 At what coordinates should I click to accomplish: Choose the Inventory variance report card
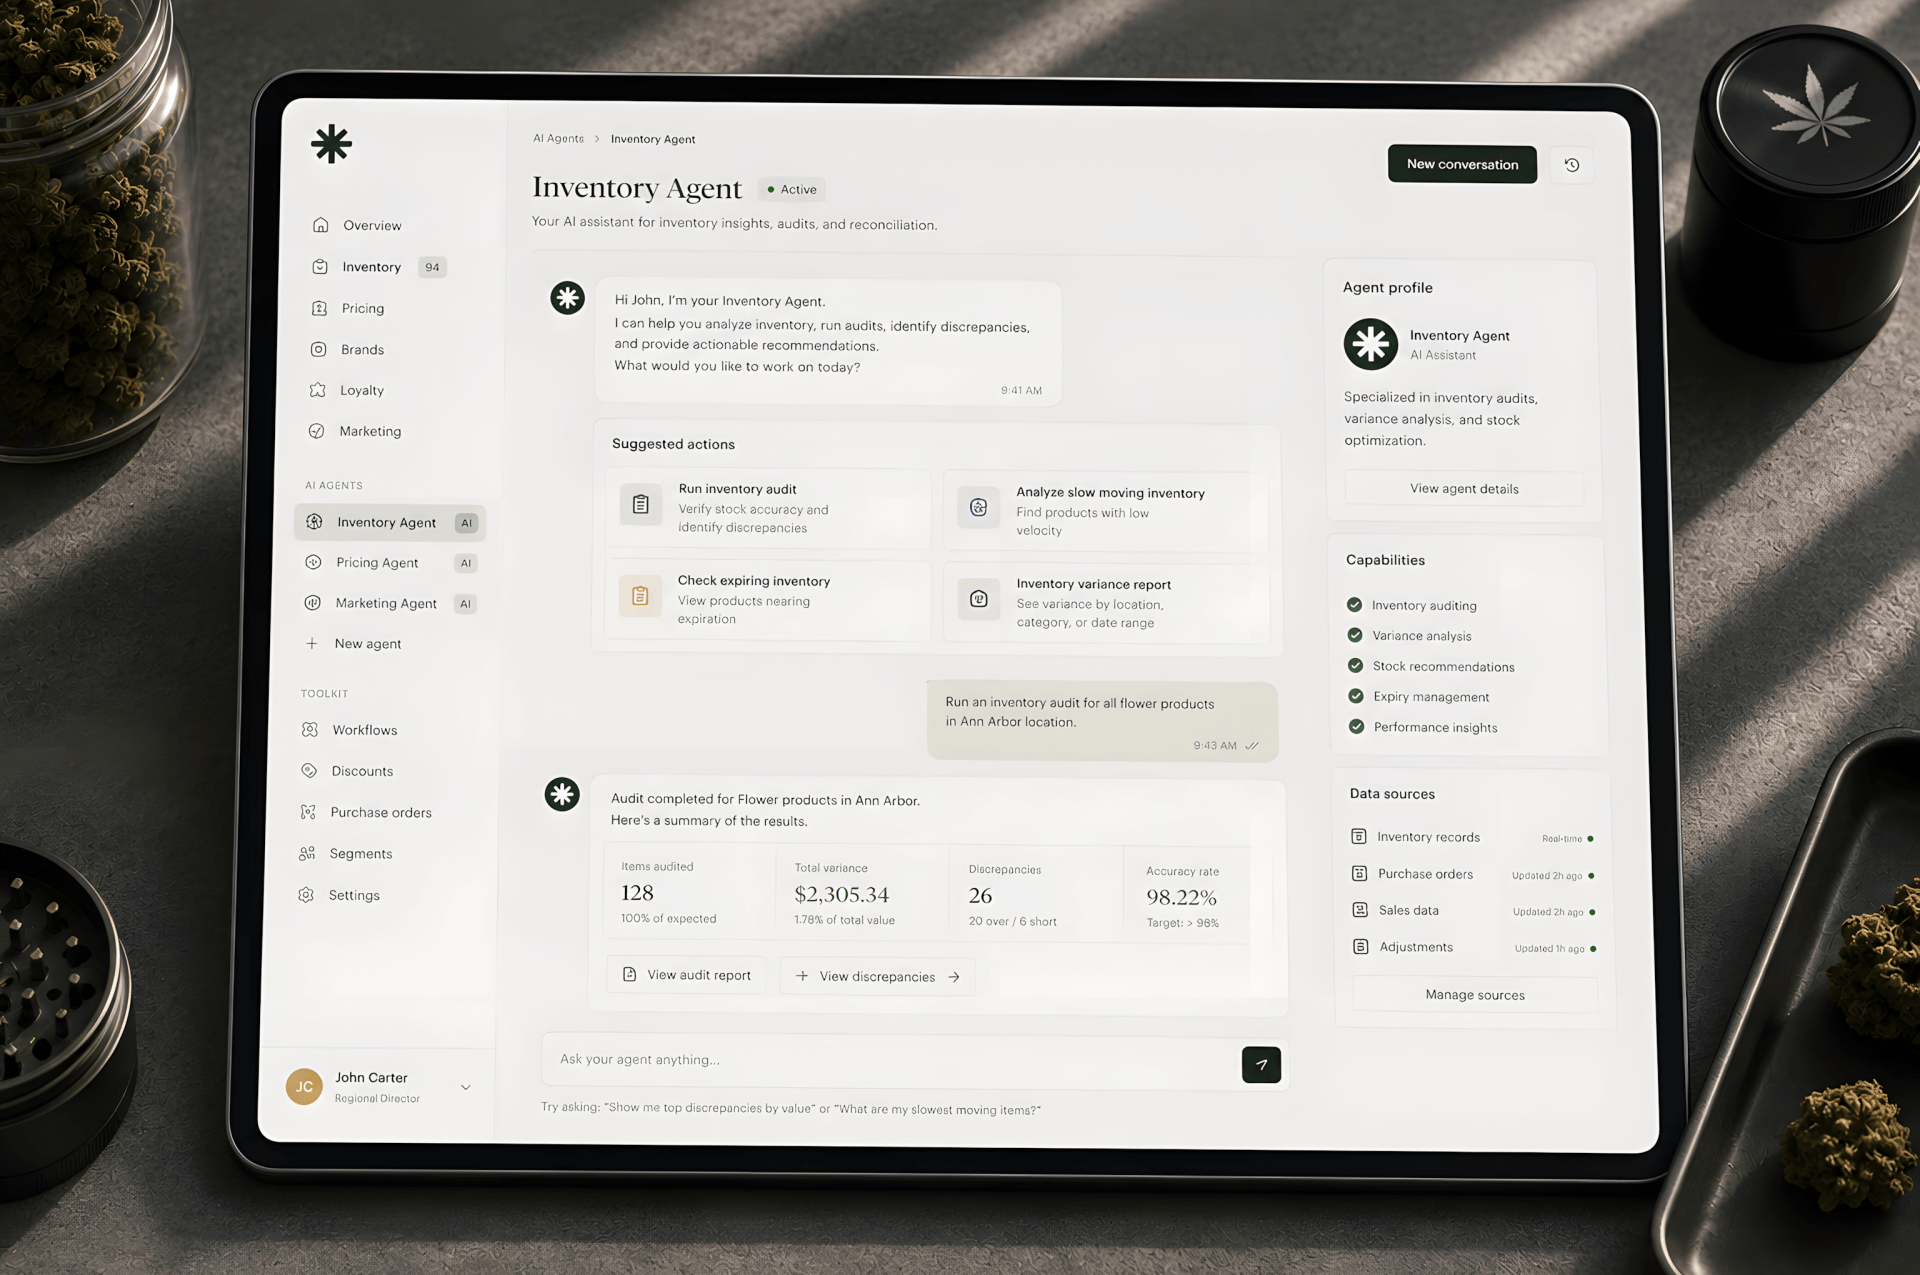click(x=1106, y=603)
